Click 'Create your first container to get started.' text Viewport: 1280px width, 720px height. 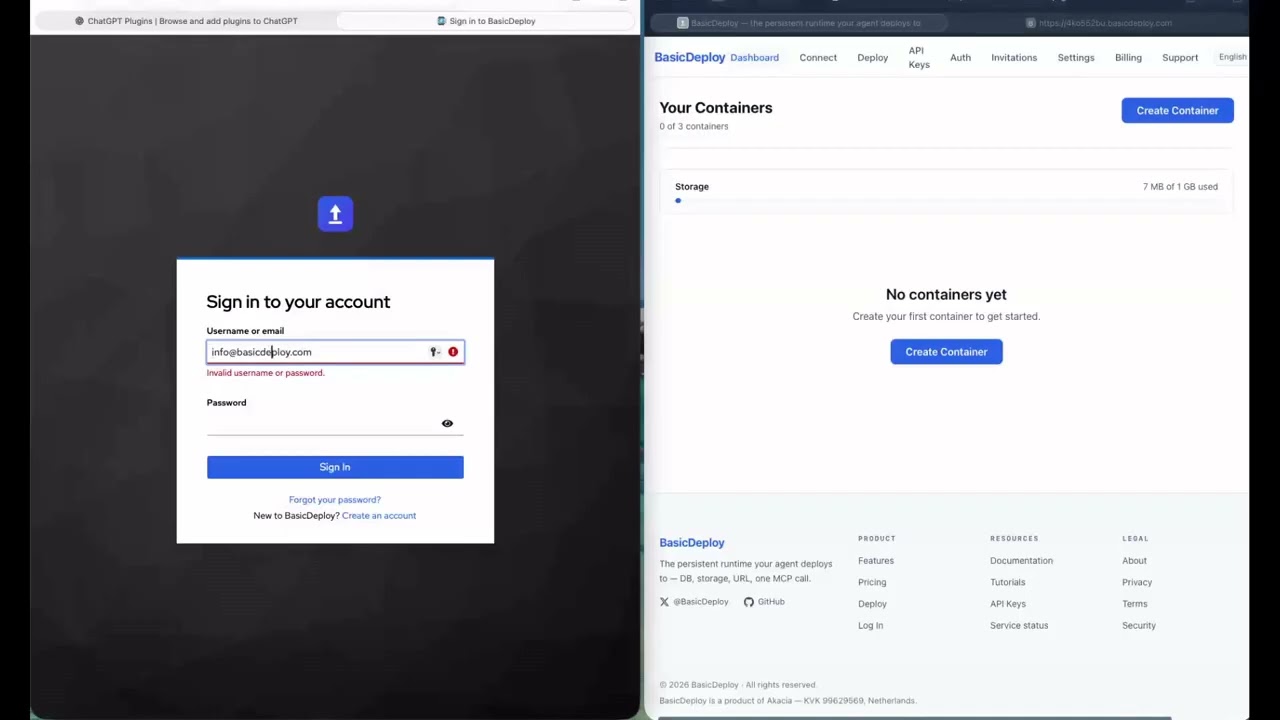[x=946, y=317]
